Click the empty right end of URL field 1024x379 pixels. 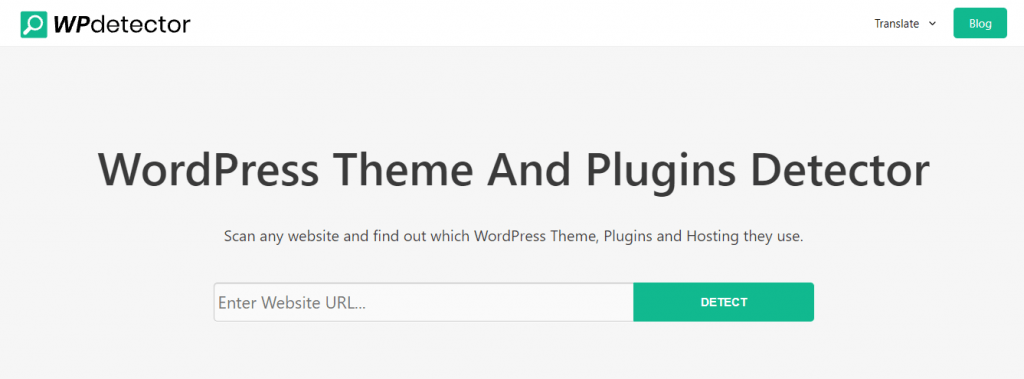[x=588, y=302]
